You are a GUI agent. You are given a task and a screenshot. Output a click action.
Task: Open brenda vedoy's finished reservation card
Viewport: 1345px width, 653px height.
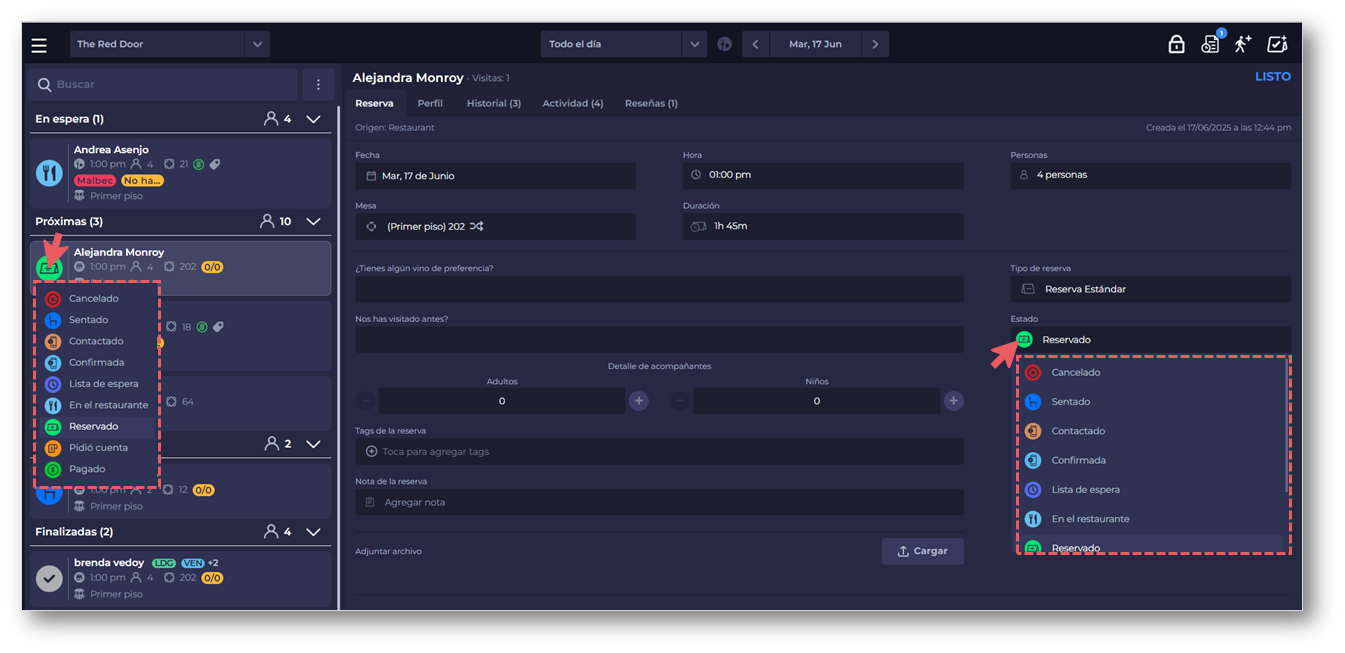180,578
